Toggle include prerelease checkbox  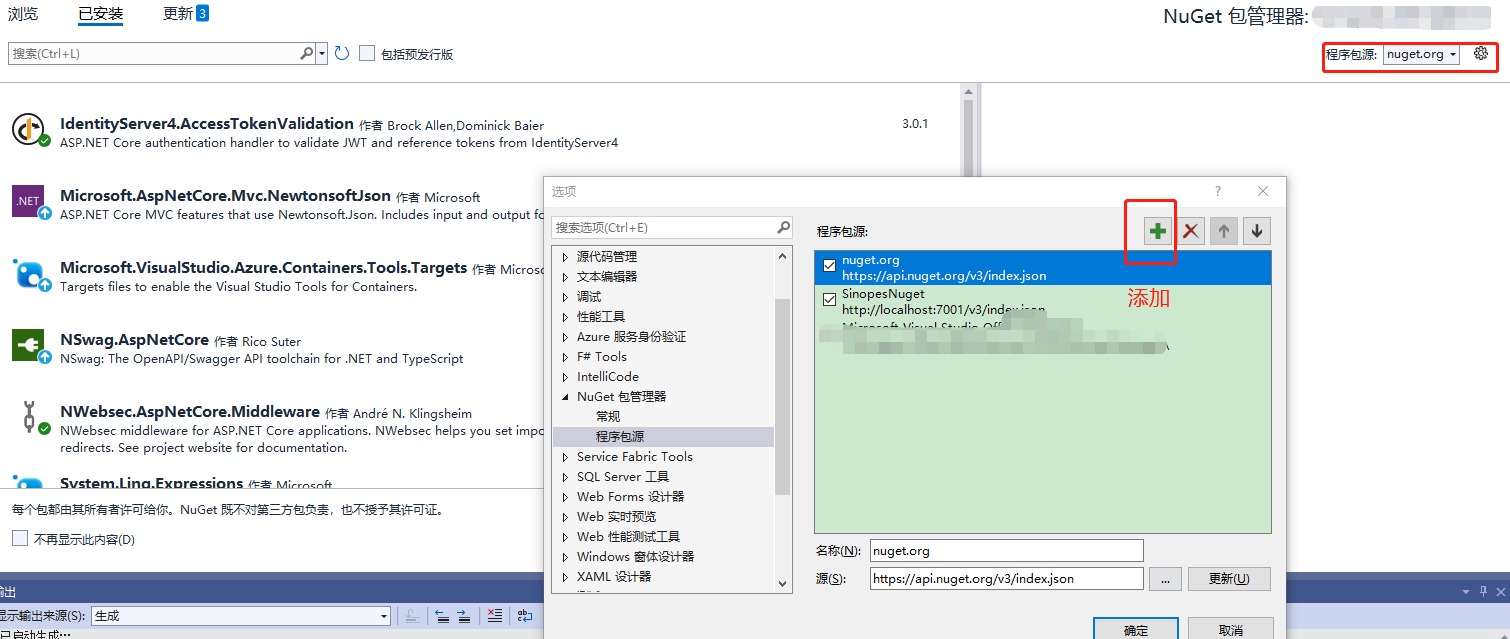pos(367,53)
